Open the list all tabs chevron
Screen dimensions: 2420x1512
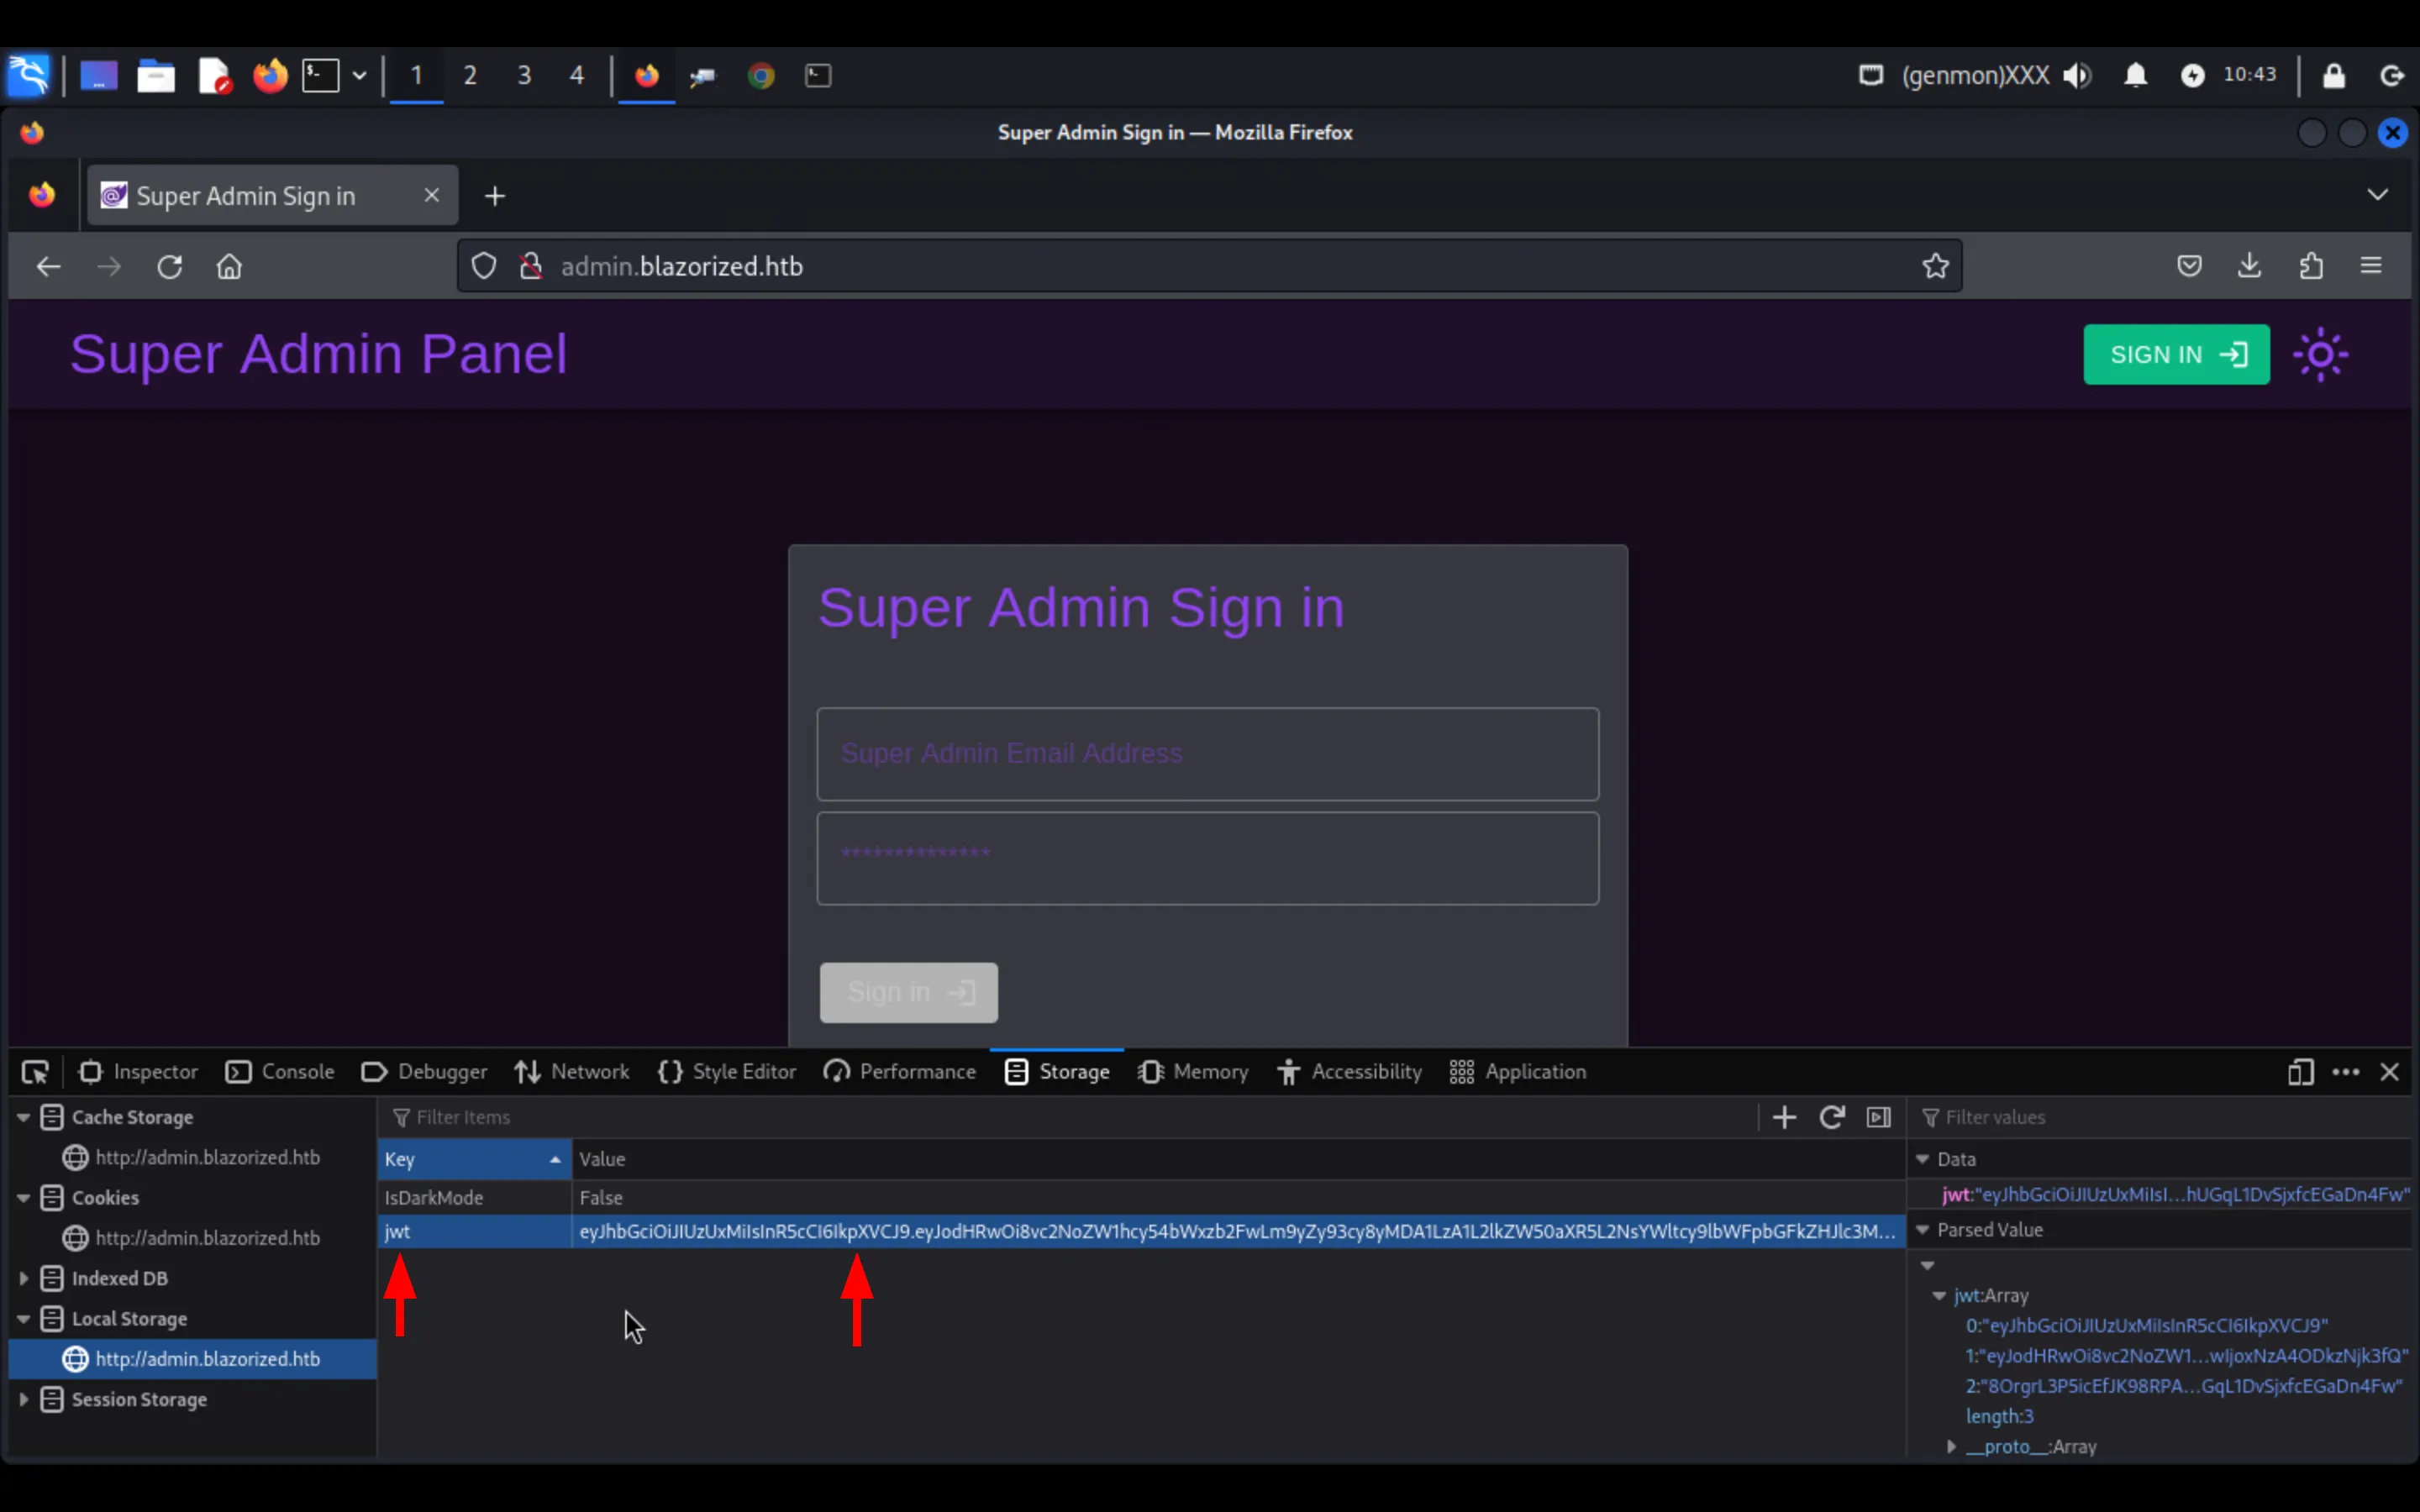[2377, 194]
